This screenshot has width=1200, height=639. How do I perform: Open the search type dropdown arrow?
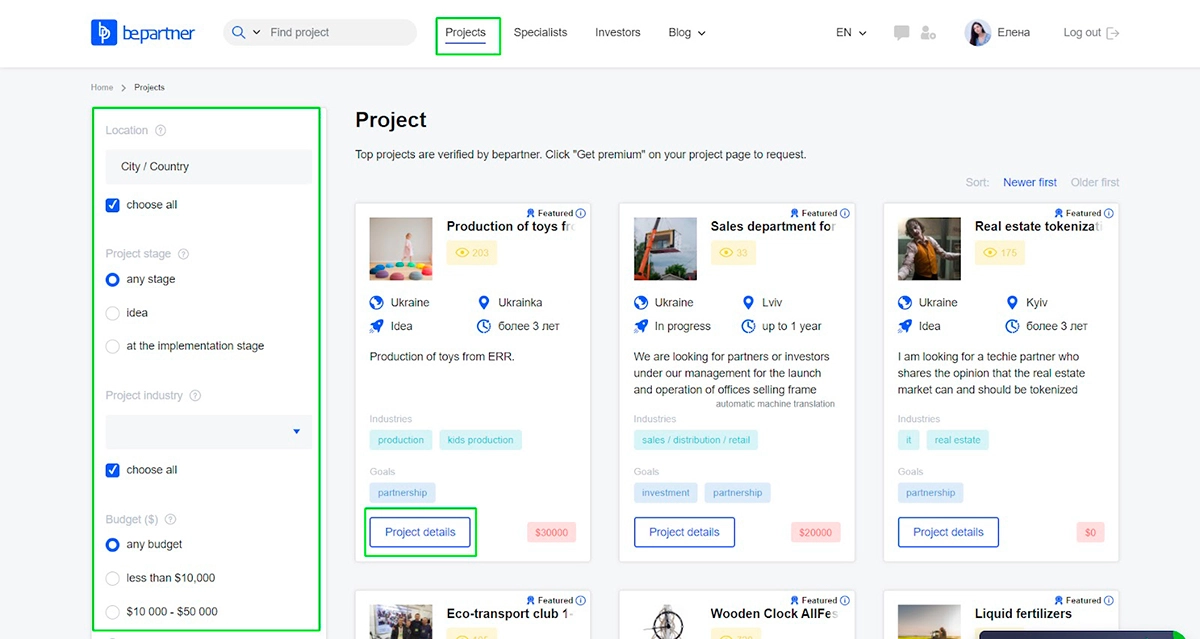tap(256, 33)
